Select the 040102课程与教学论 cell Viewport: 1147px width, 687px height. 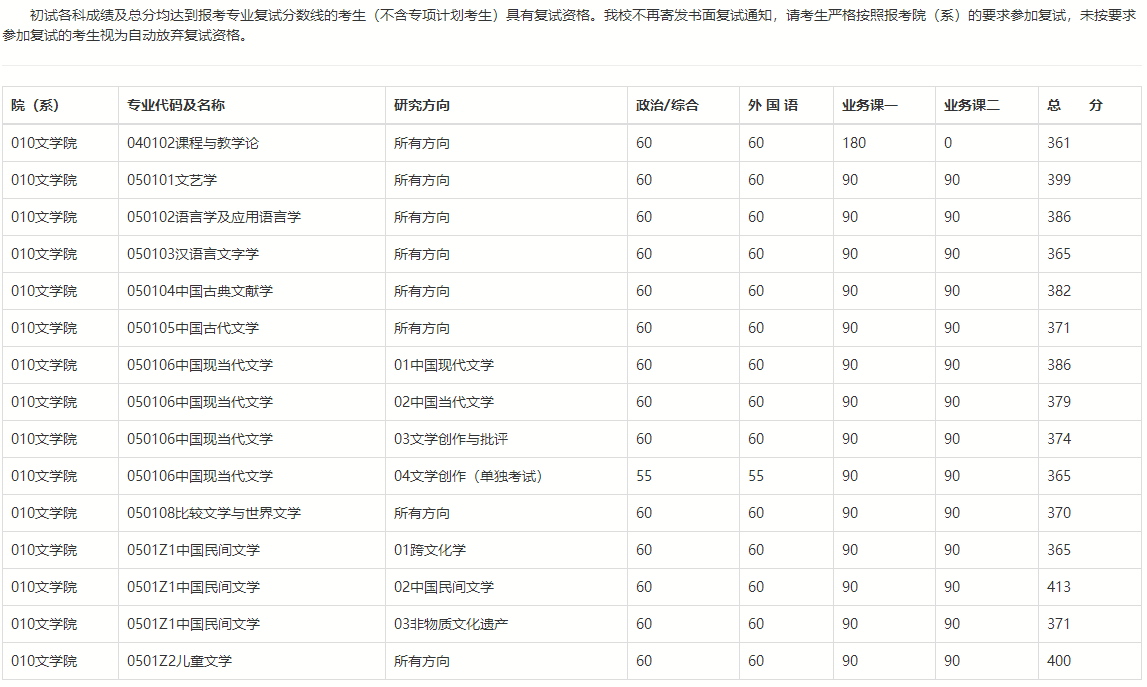tap(193, 143)
